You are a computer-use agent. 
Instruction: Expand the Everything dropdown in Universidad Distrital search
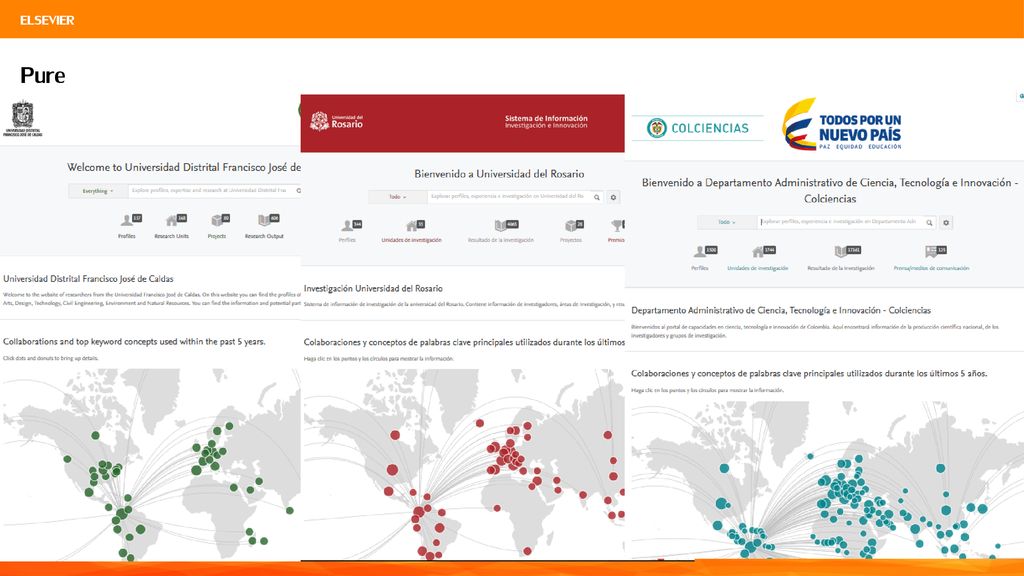97,191
